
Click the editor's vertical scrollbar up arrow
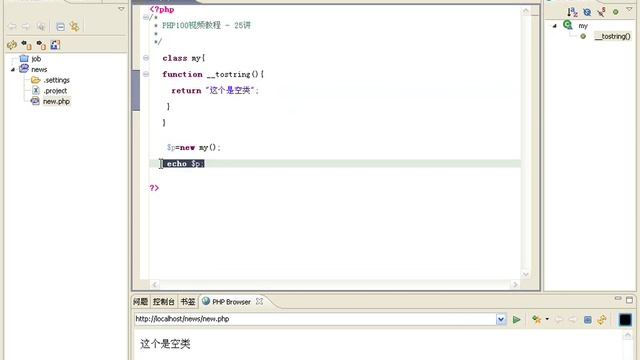coord(526,11)
